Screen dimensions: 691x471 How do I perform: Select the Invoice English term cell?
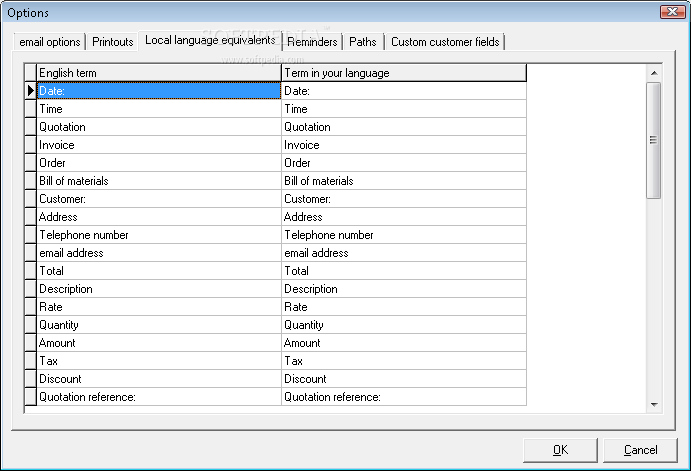coord(159,145)
